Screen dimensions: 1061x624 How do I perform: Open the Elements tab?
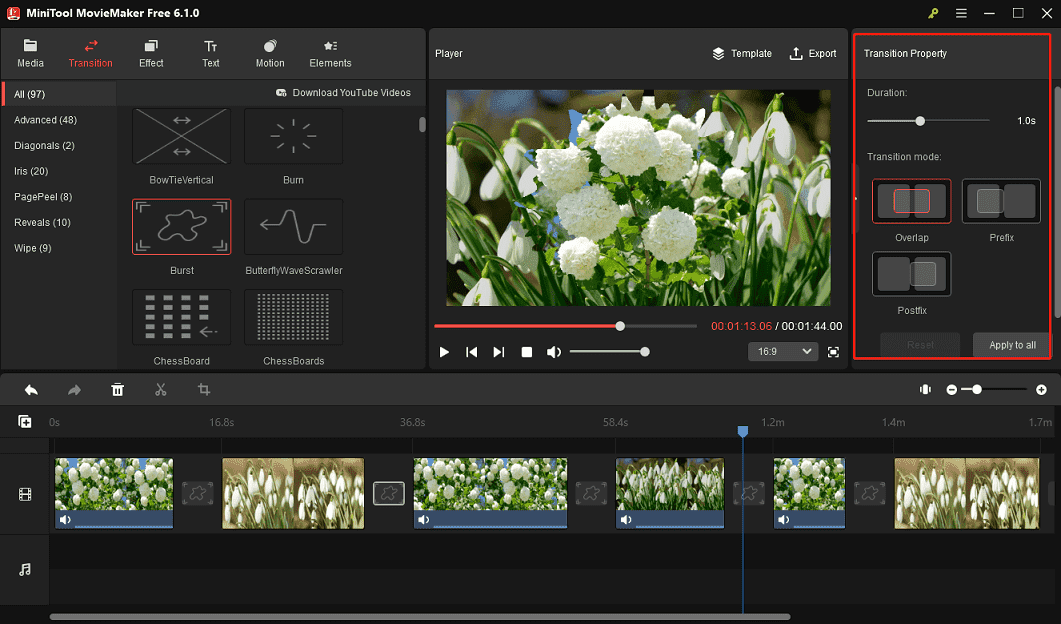[330, 53]
